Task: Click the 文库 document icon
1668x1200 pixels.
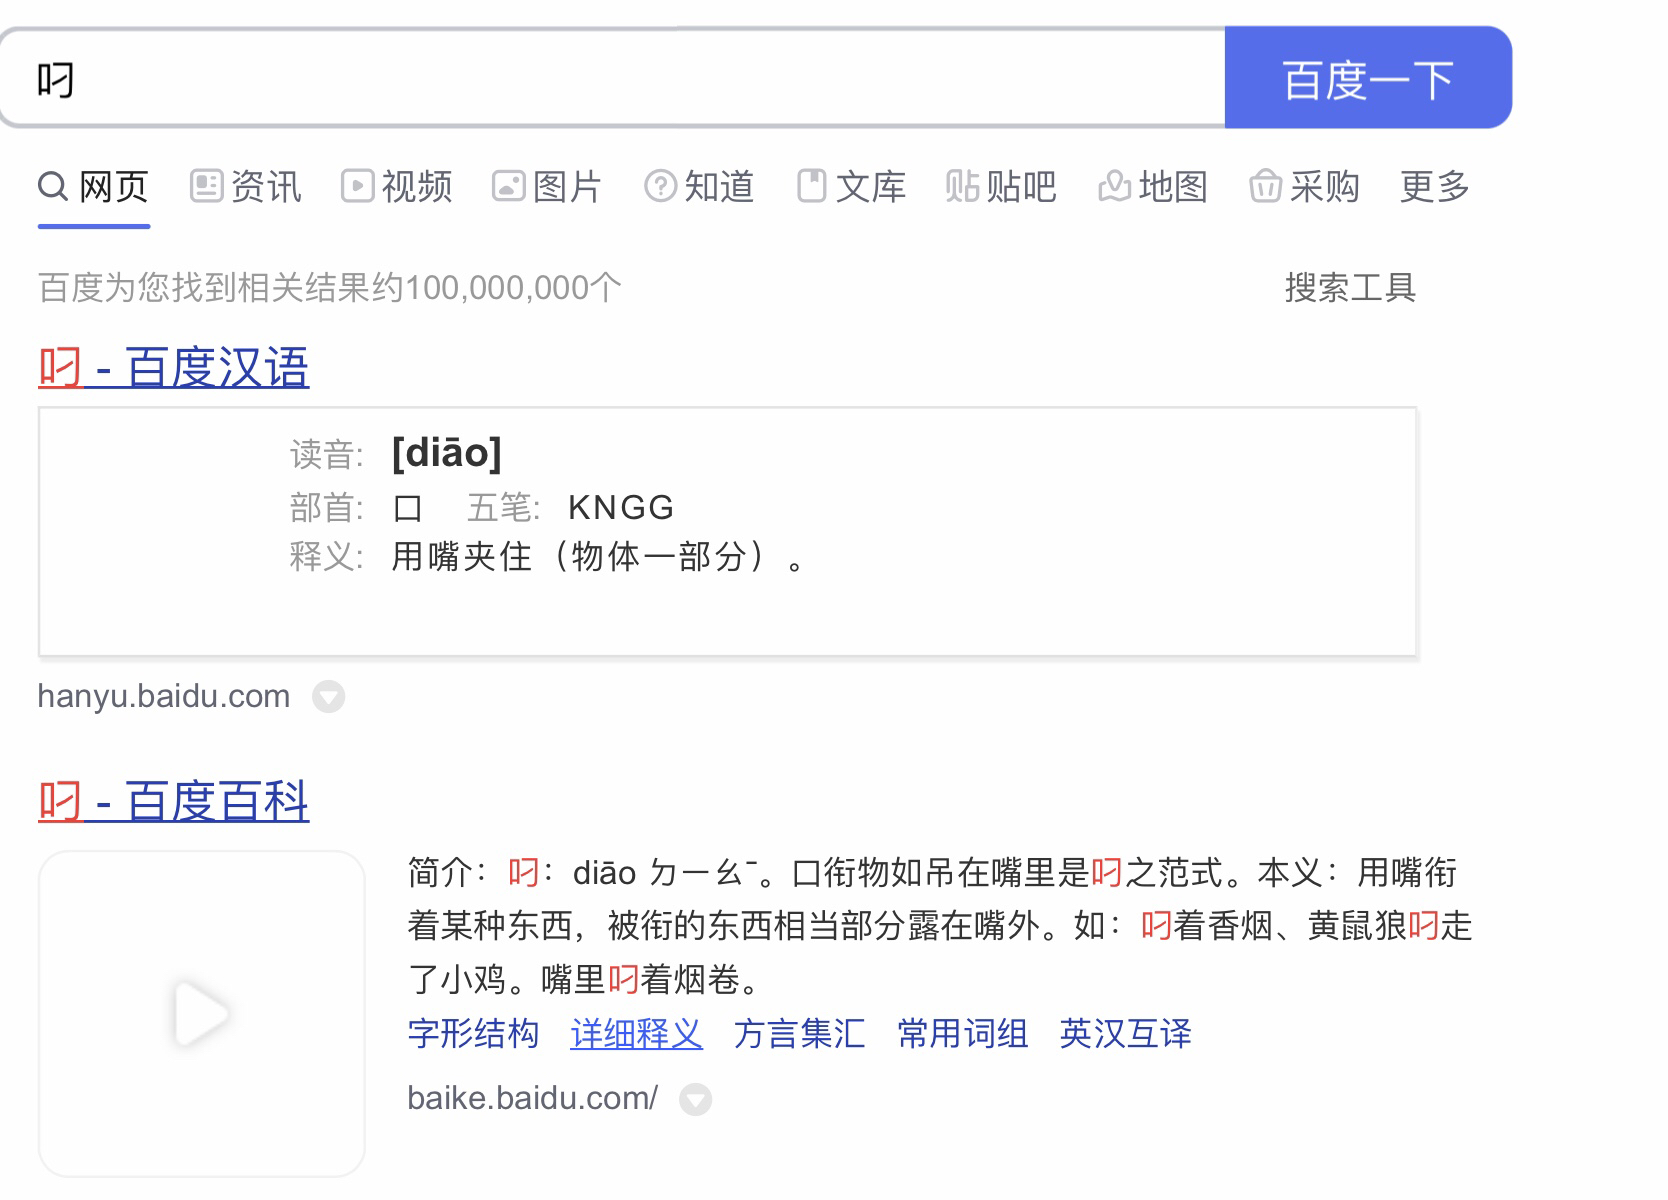Action: tap(811, 186)
